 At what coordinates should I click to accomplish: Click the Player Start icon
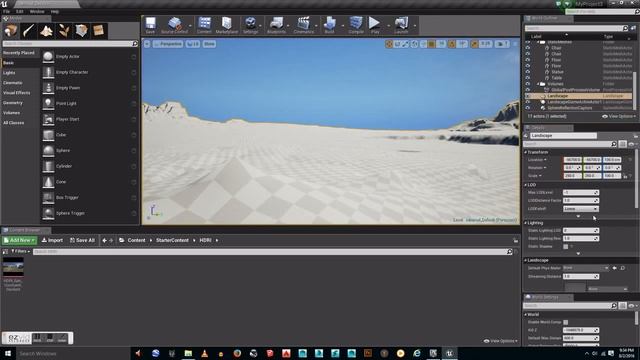point(48,119)
